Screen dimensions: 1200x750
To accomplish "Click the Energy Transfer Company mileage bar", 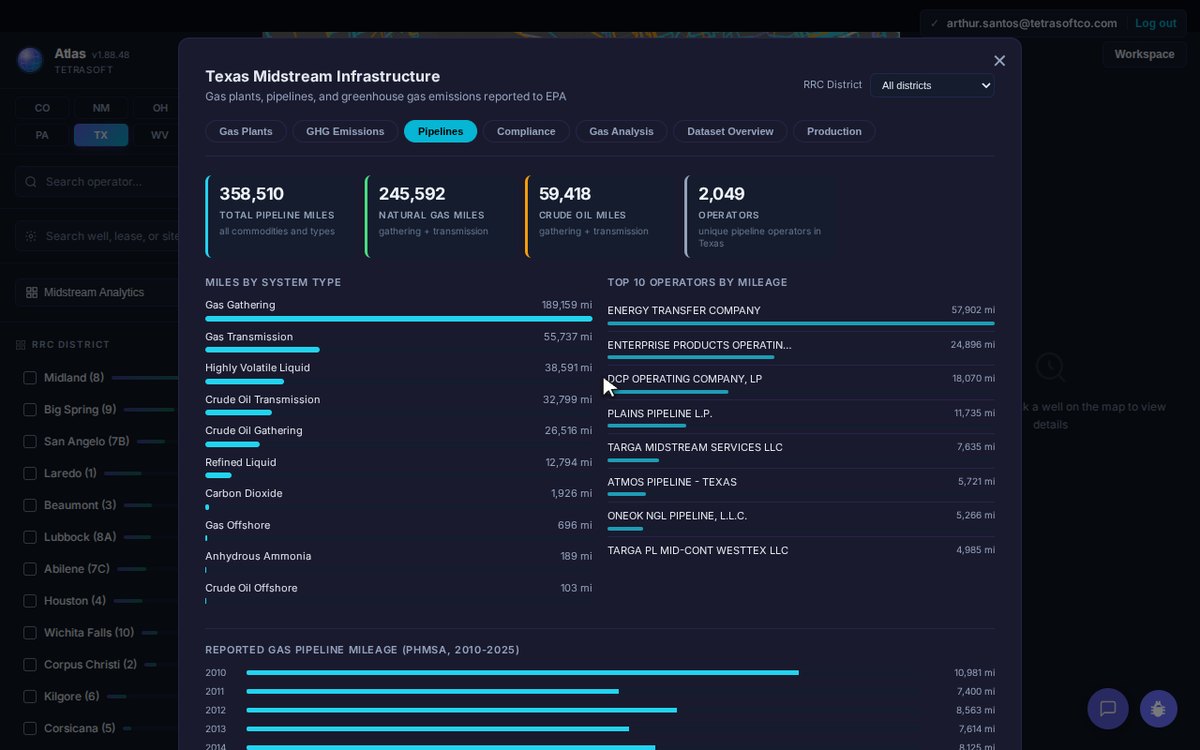I will click(801, 323).
